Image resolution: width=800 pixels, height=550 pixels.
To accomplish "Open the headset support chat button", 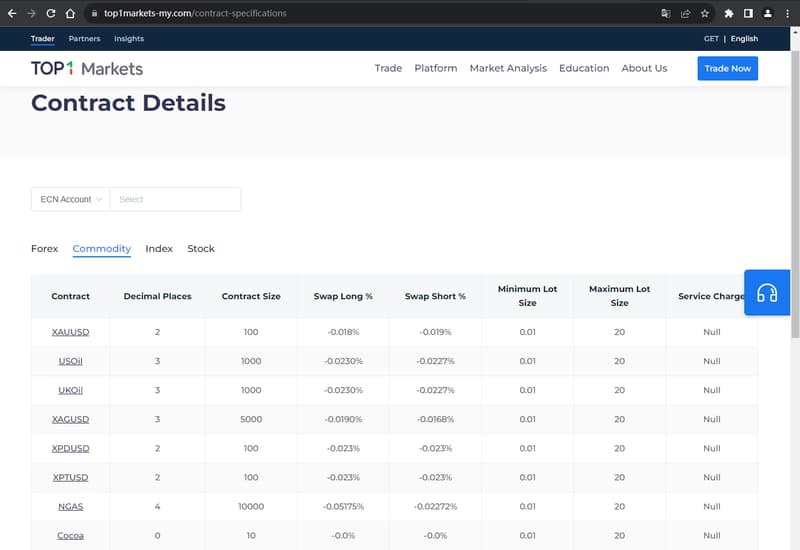I will pyautogui.click(x=767, y=293).
